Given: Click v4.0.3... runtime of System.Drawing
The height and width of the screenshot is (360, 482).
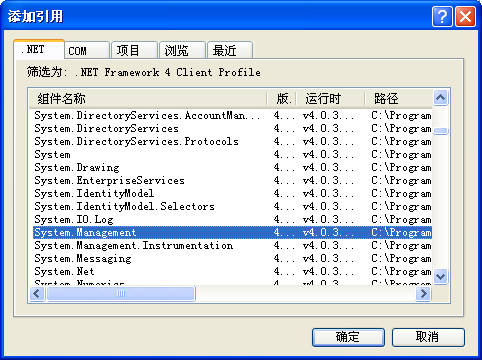Looking at the screenshot, I should 328,167.
